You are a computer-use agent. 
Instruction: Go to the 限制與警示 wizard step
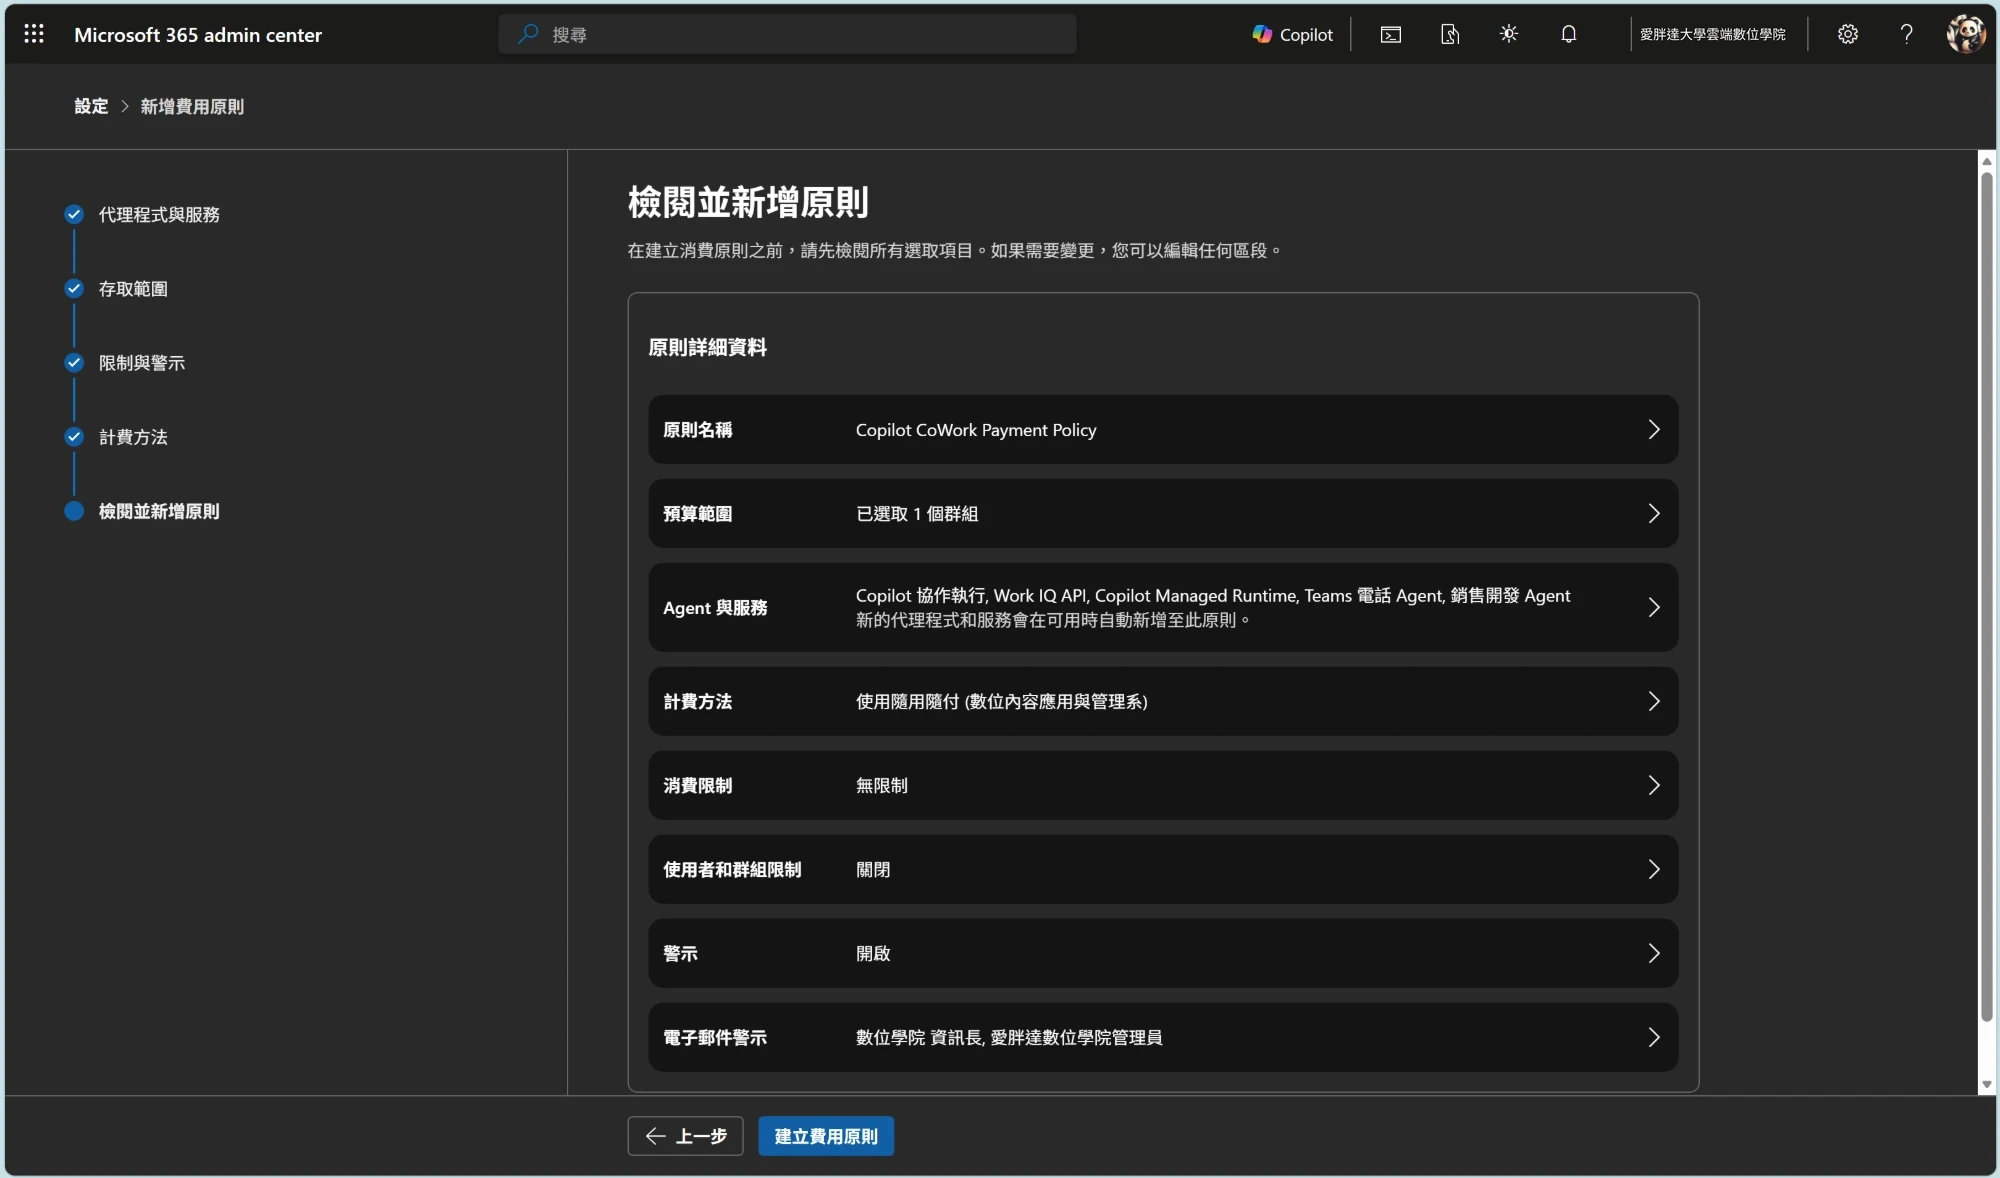[x=142, y=362]
